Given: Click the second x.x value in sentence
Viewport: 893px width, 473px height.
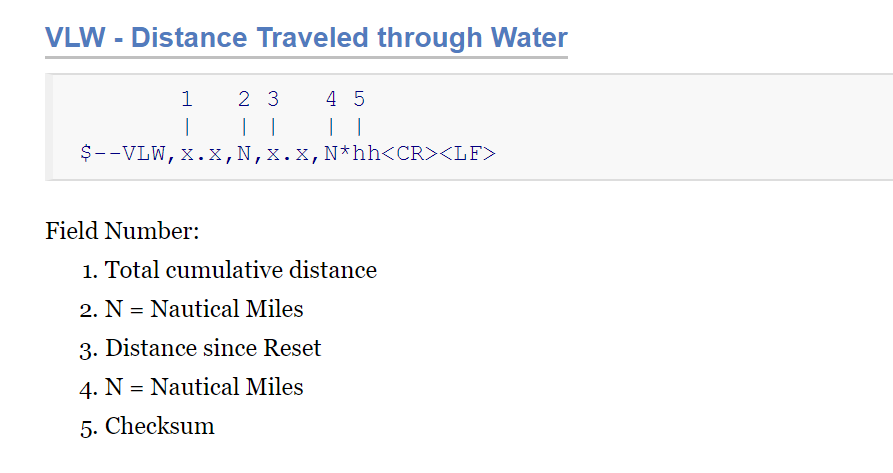Looking at the screenshot, I should click(288, 154).
